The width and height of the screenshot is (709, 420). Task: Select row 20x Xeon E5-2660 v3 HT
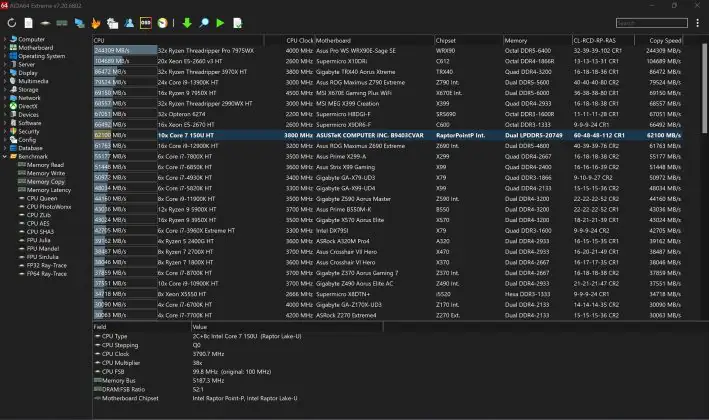tap(388, 61)
